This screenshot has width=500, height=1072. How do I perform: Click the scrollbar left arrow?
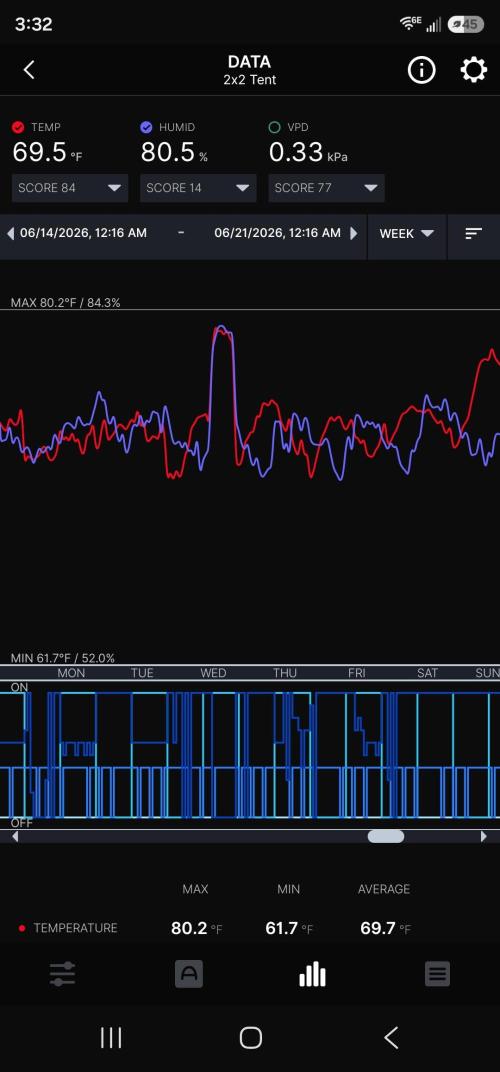click(x=15, y=836)
